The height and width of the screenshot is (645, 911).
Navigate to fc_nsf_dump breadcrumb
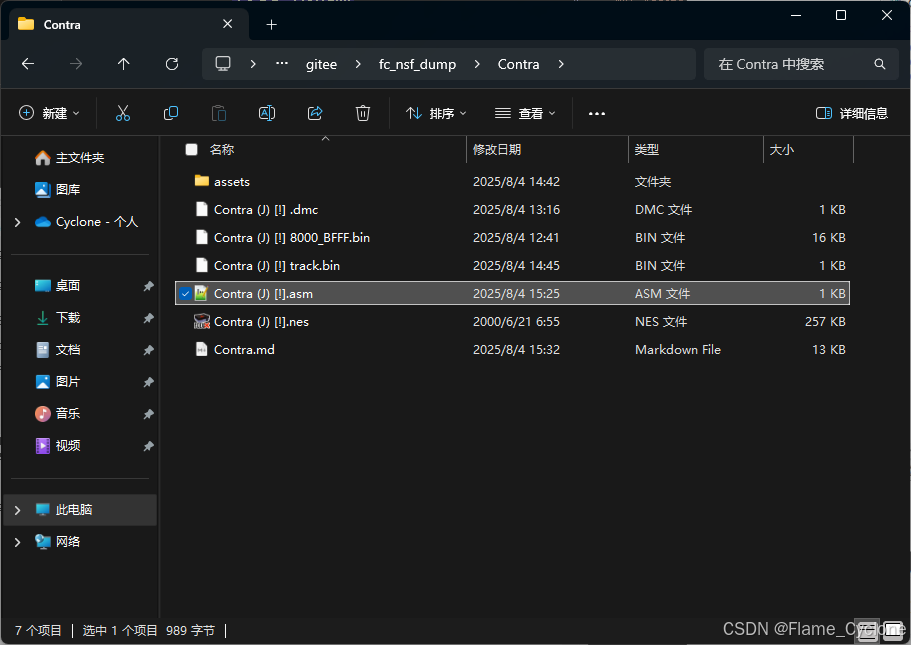point(417,64)
